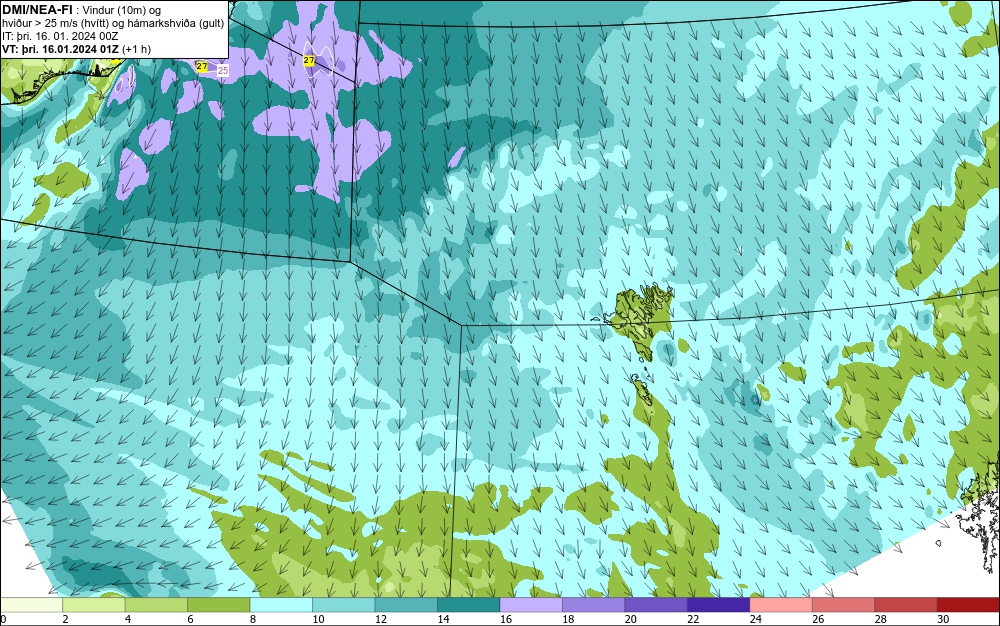Click the legend tick label '20'
1000x626 pixels.
(631, 619)
